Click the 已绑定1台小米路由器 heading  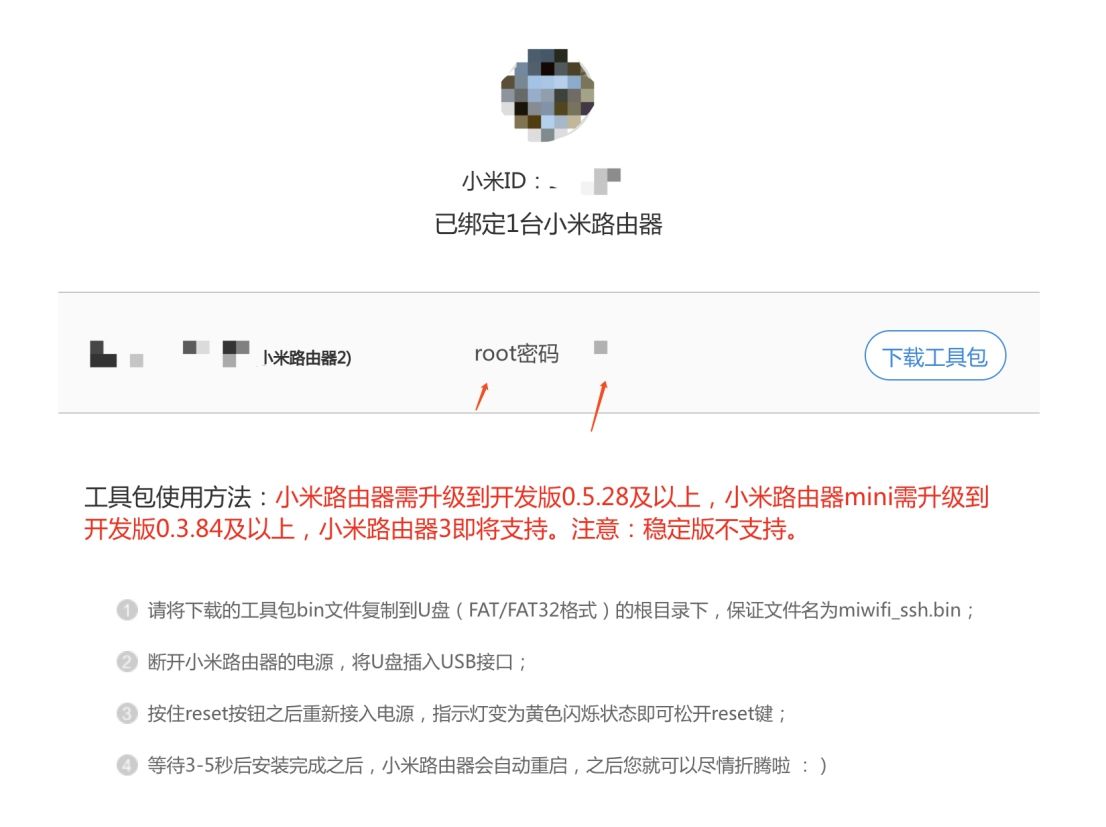(x=548, y=224)
